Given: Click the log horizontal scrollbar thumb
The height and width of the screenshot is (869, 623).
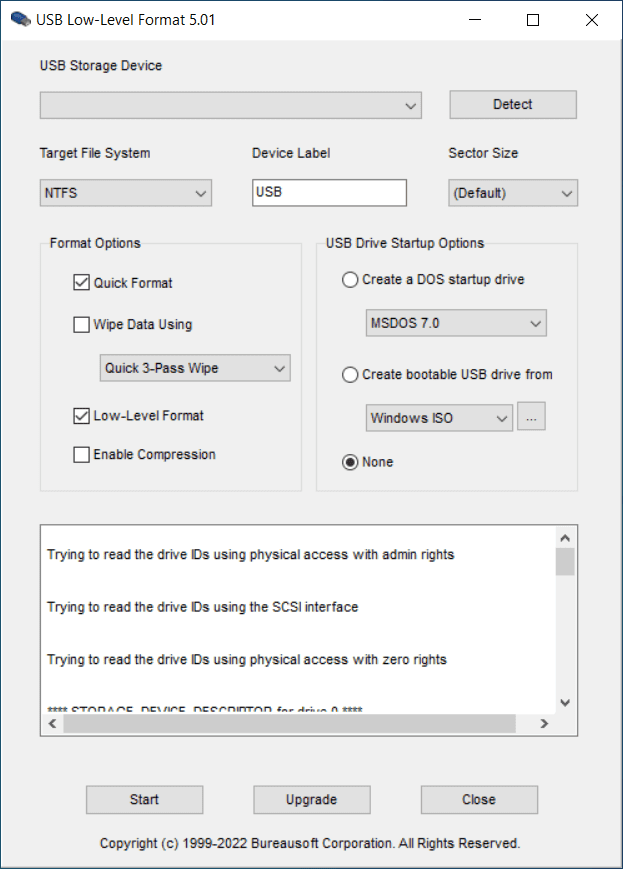Looking at the screenshot, I should point(289,723).
